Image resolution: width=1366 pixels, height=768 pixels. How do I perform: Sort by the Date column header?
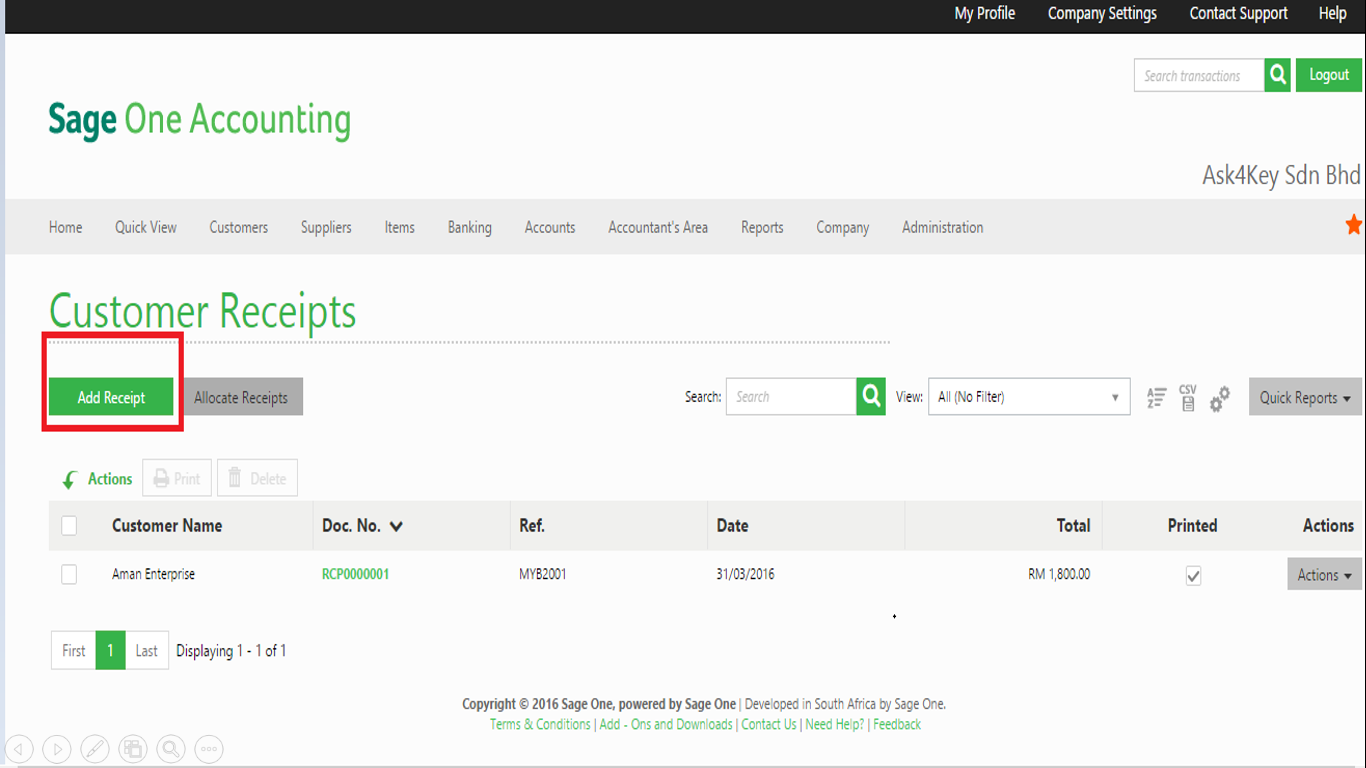click(732, 525)
